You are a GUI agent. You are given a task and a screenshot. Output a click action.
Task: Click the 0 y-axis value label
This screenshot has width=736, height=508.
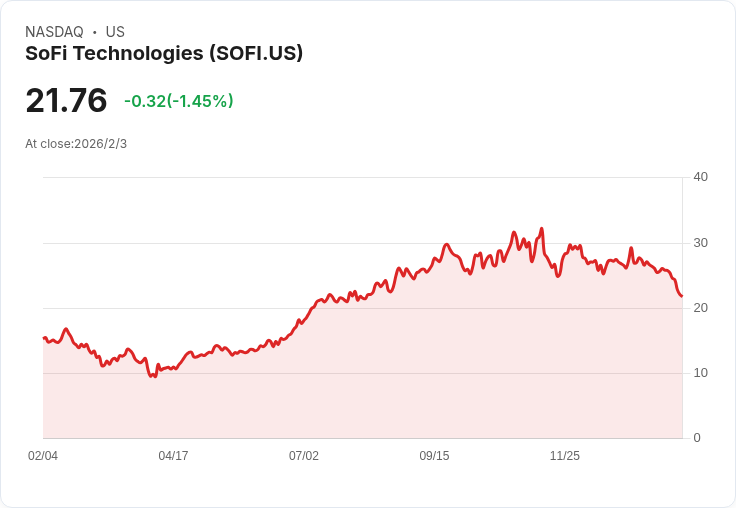tap(697, 438)
